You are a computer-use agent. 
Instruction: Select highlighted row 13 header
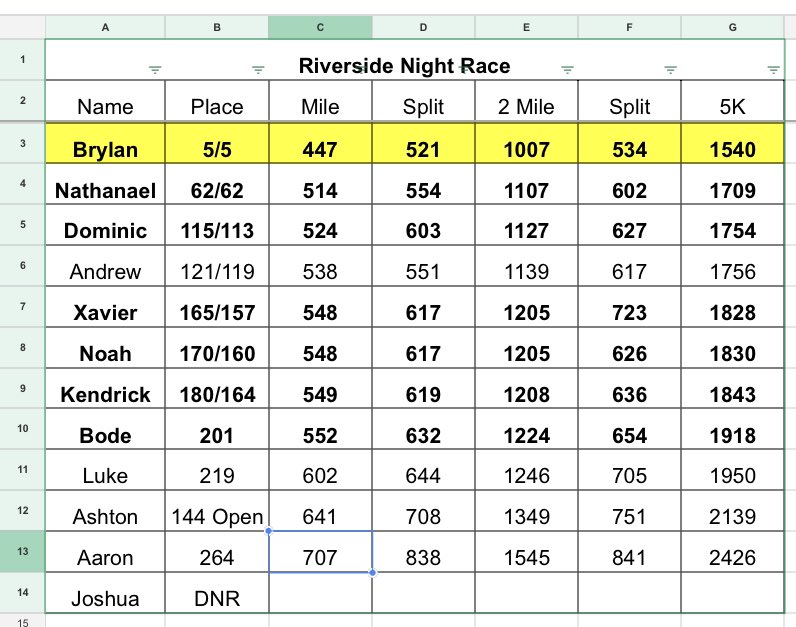(x=22, y=551)
